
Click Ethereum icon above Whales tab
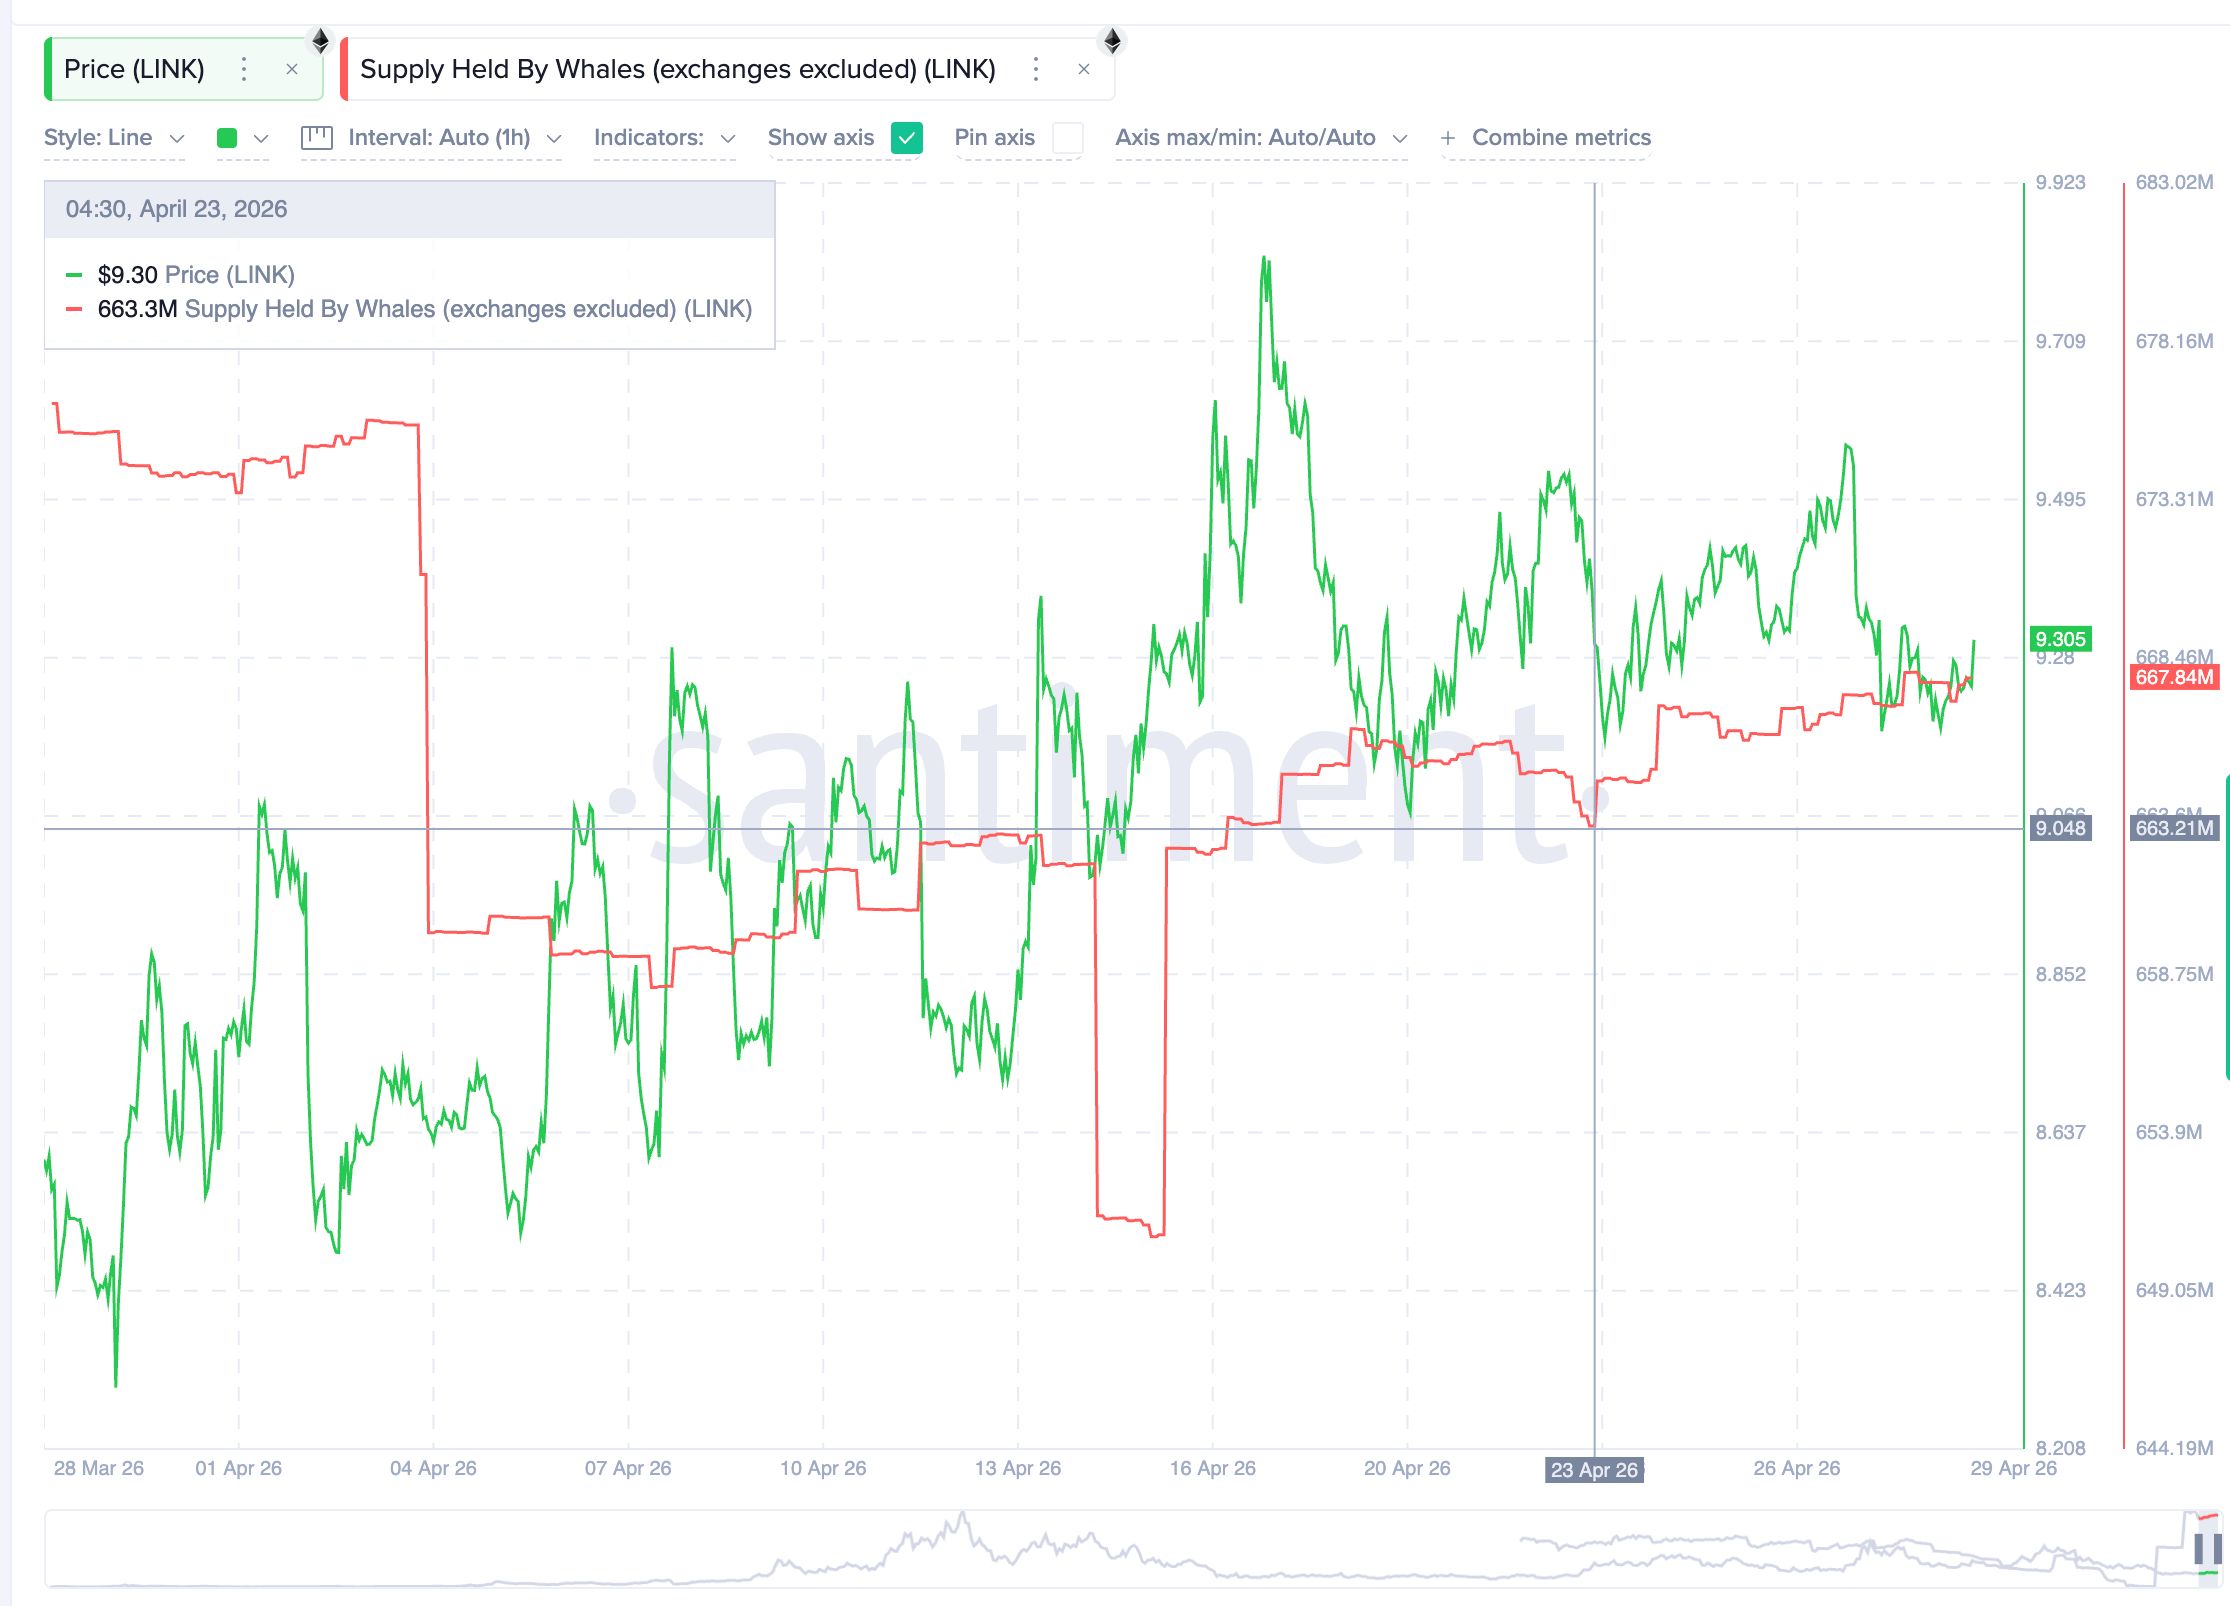coord(1112,41)
